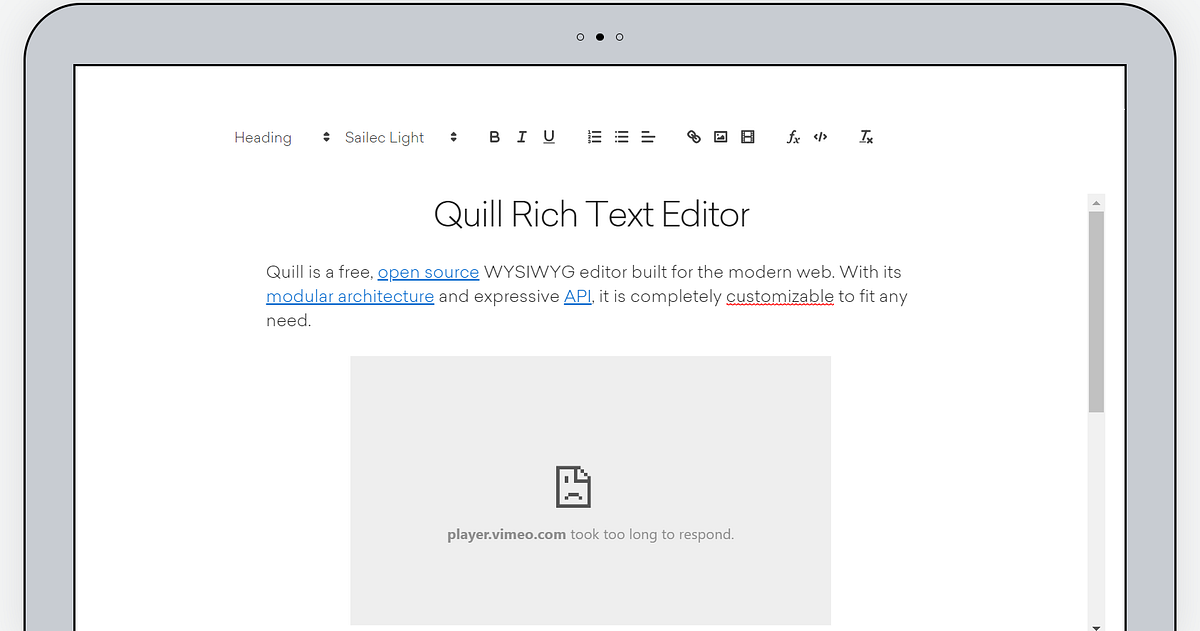
Task: Insert a video via the video icon
Action: coord(747,136)
